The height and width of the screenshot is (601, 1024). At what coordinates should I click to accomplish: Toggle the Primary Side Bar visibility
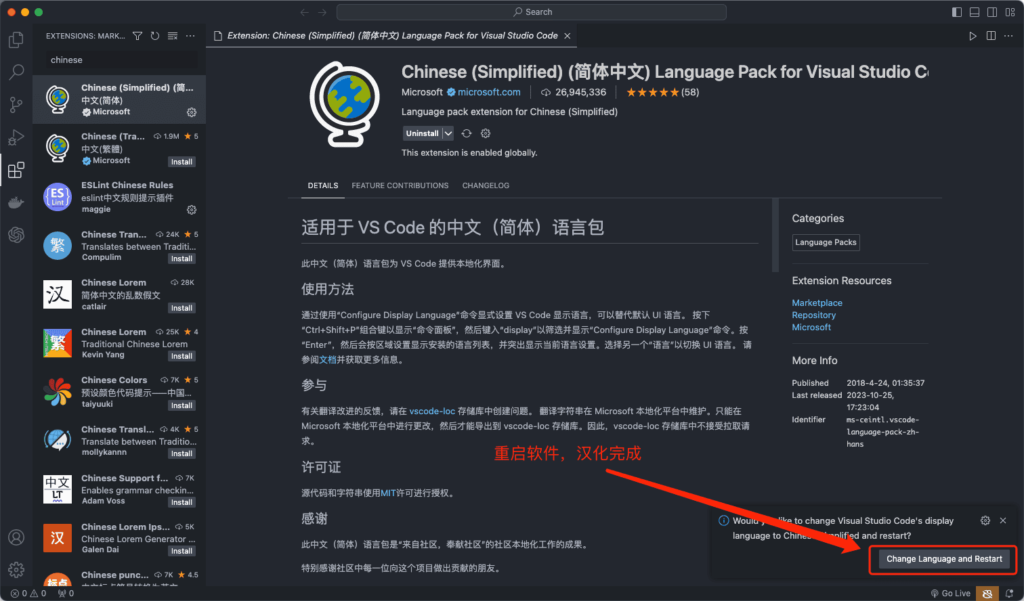[x=956, y=10]
